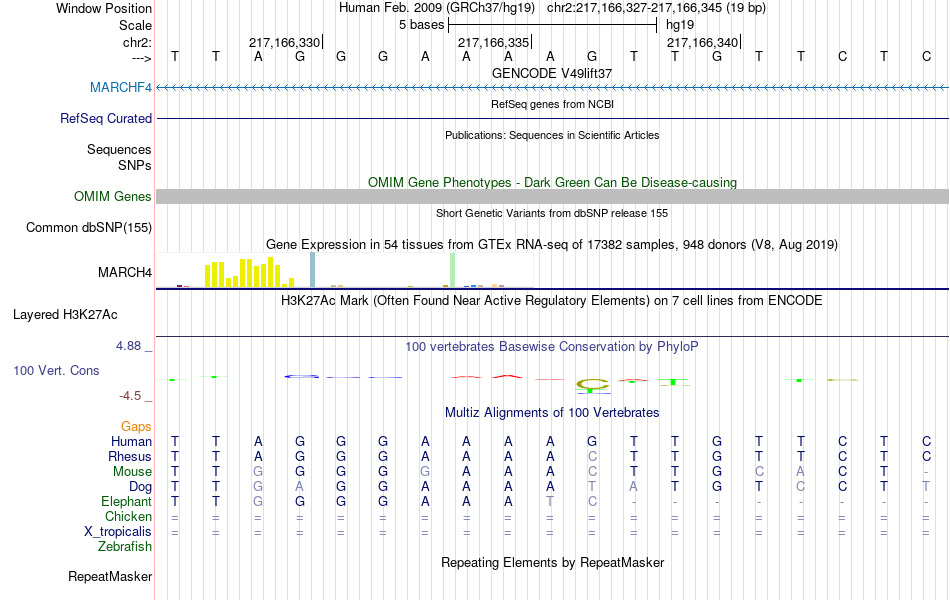
Task: Click the RefSeq genes from NCBI title
Action: pos(552,104)
